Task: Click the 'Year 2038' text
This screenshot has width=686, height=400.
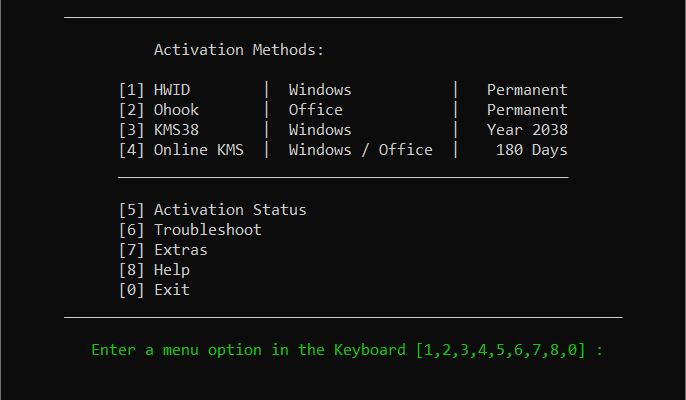Action: tap(527, 130)
